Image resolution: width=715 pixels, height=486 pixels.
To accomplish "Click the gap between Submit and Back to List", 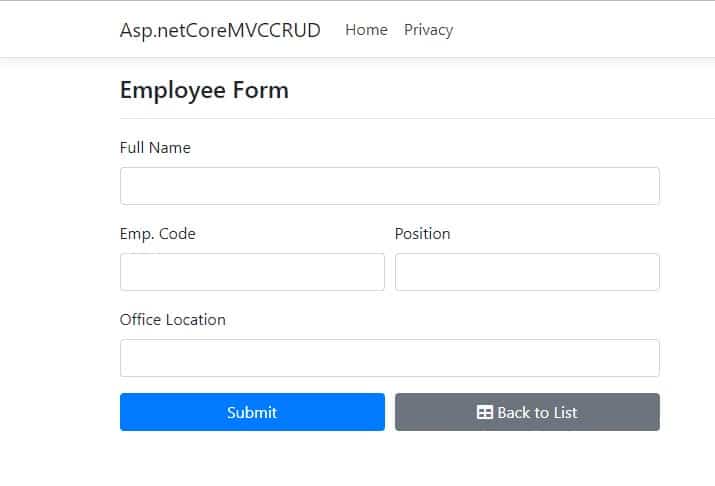I will pos(390,412).
